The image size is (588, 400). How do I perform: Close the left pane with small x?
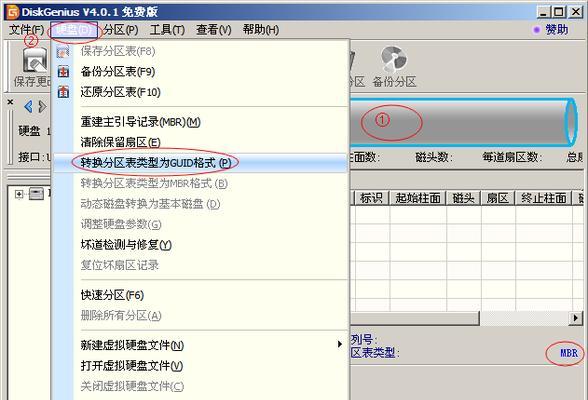click(x=10, y=102)
